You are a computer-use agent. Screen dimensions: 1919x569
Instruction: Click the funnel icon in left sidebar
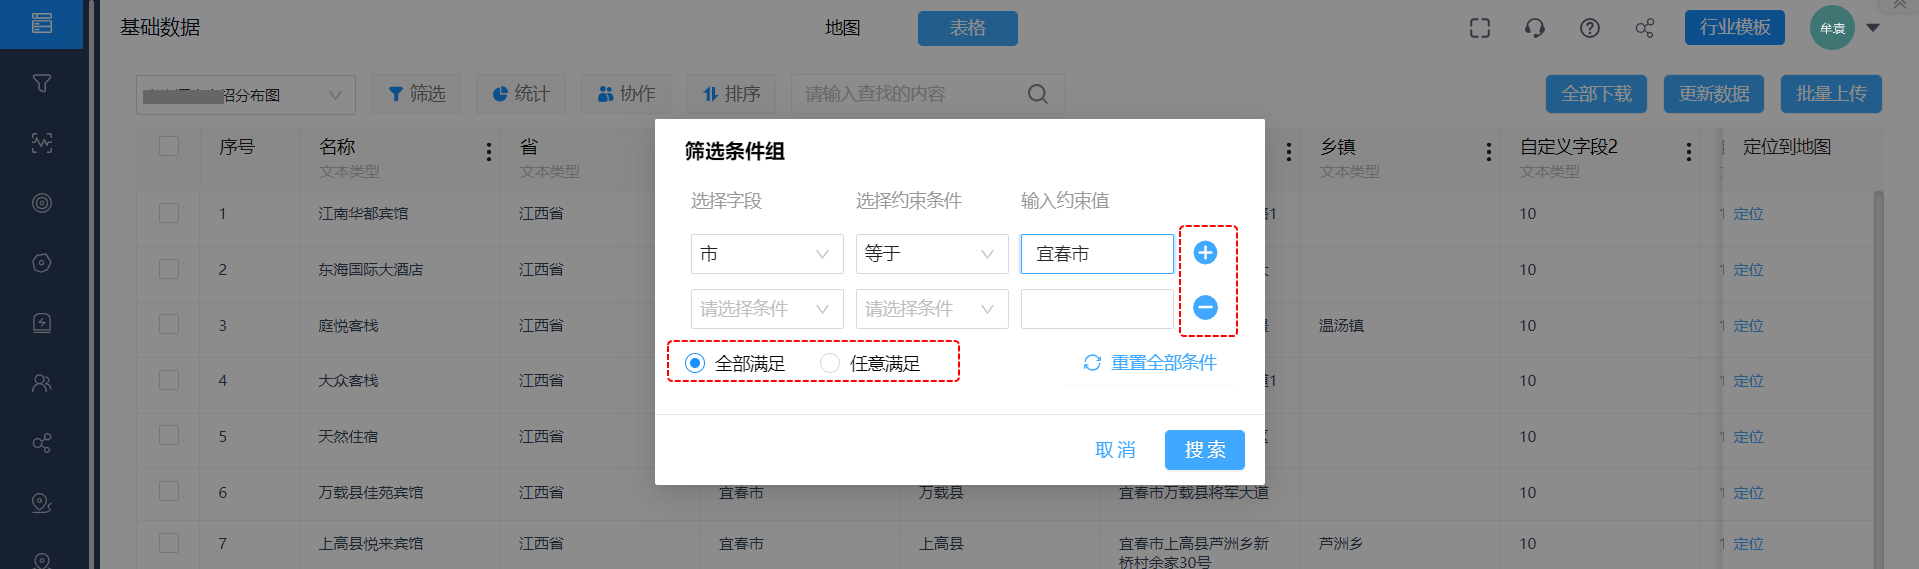coord(42,83)
